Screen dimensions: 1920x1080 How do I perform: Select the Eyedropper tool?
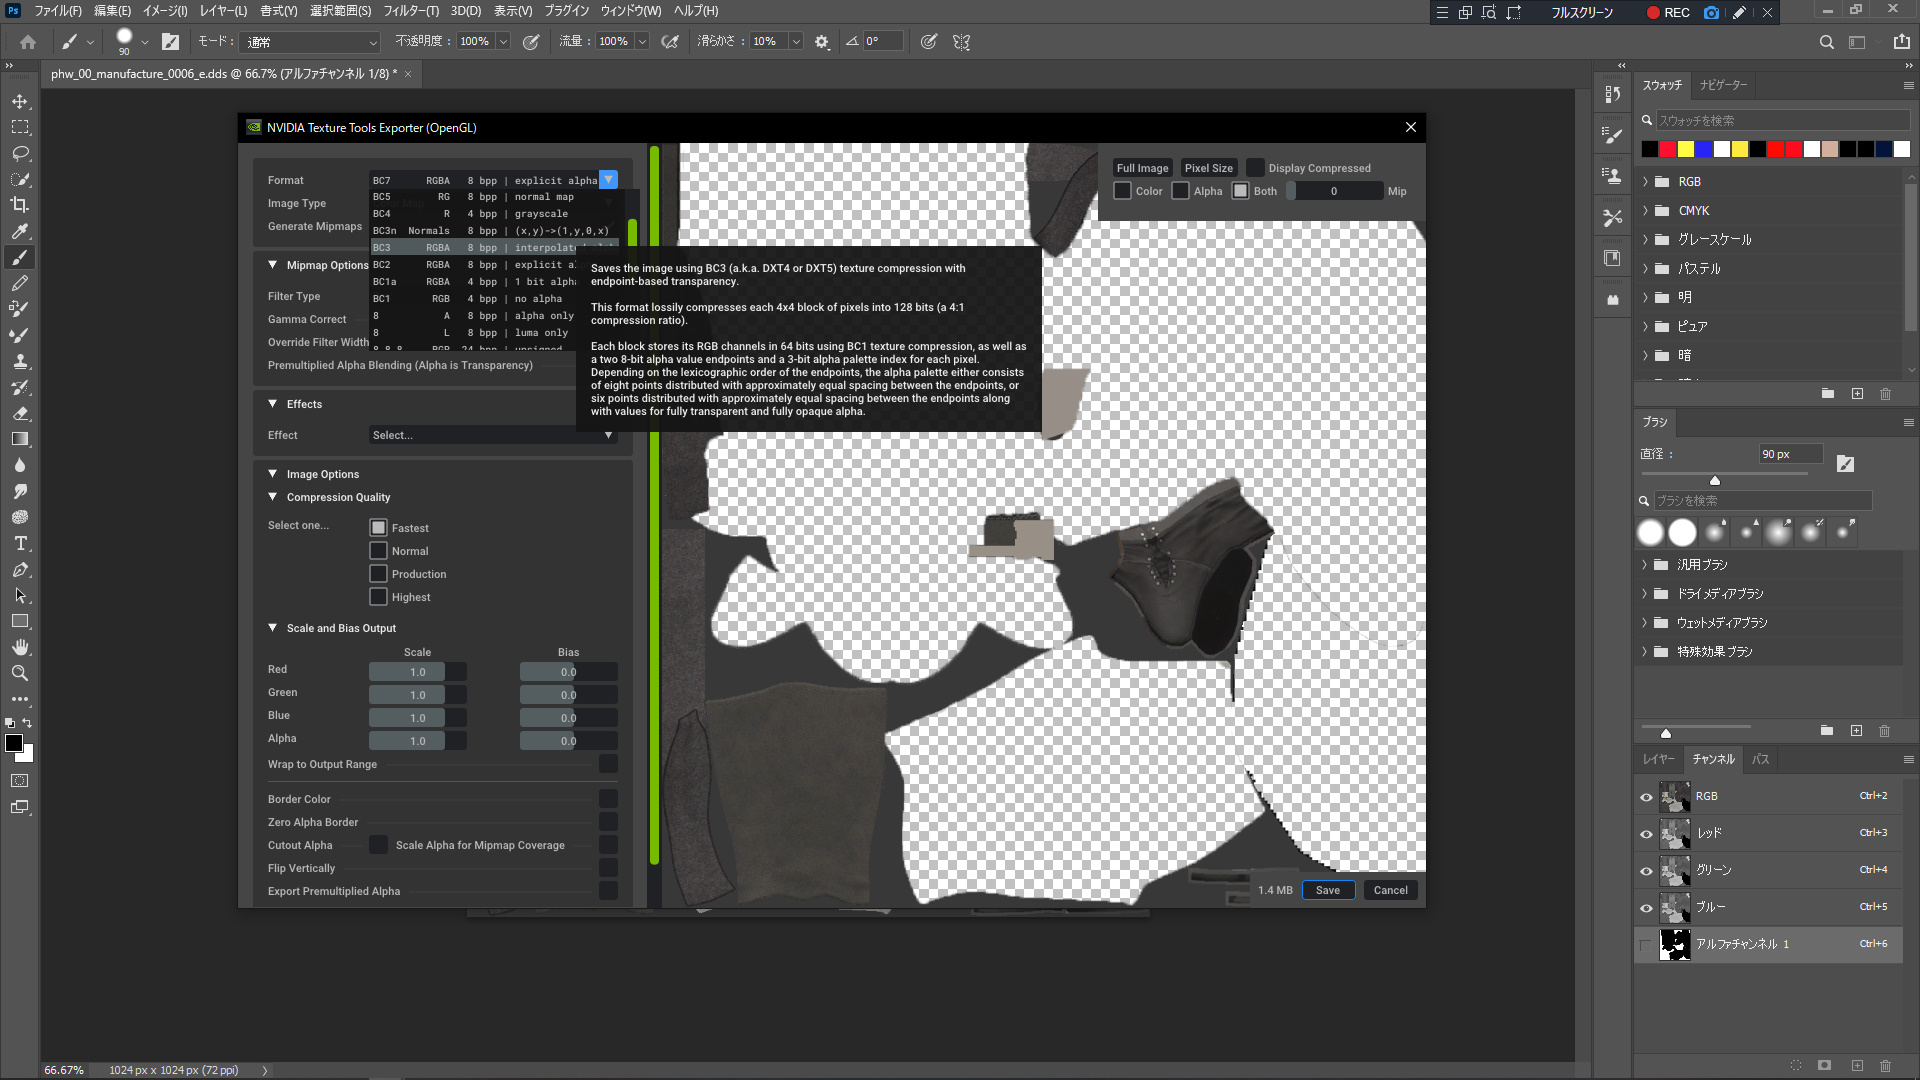pos(20,231)
